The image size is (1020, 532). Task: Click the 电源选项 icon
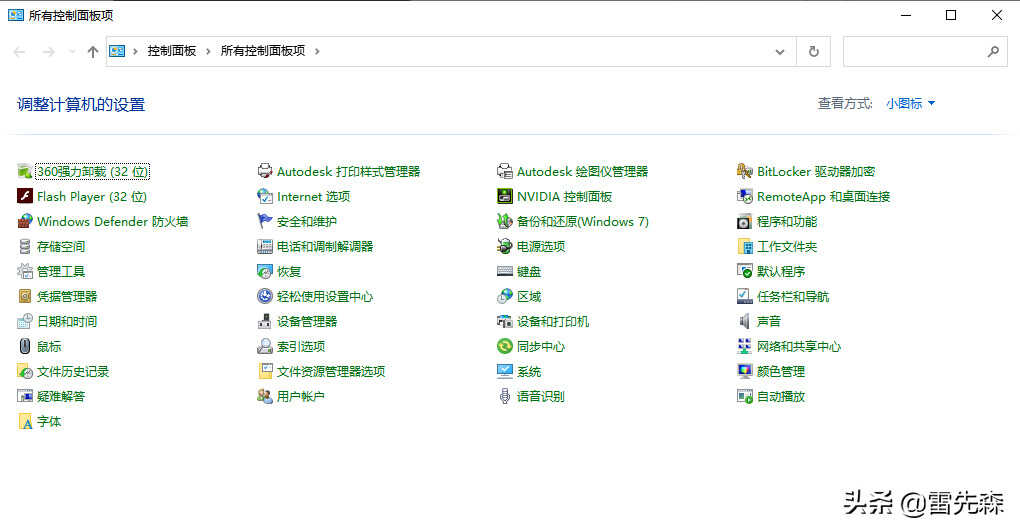505,246
